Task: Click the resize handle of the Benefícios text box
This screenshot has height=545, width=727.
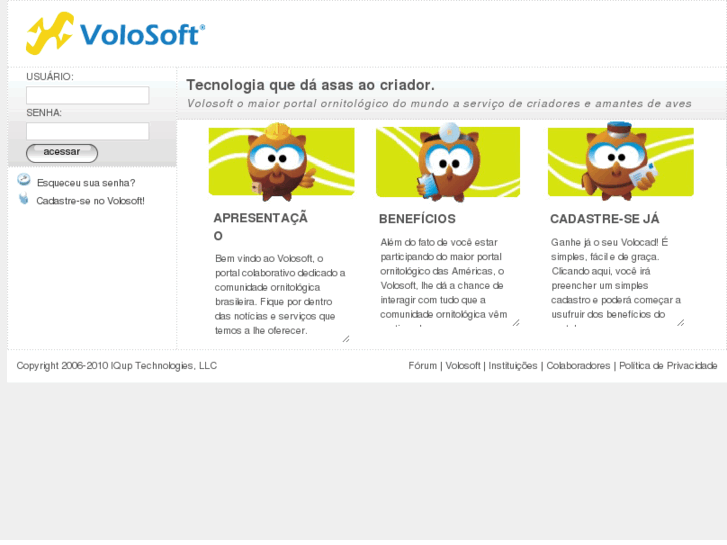Action: 516,323
